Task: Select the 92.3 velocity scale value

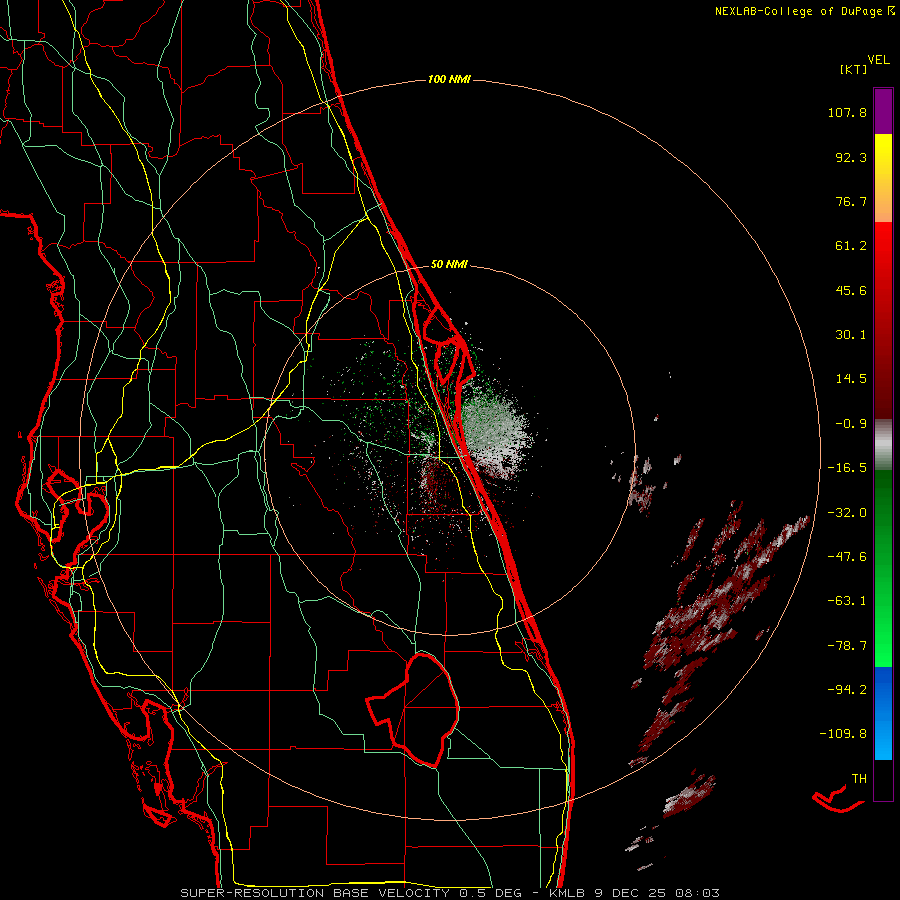Action: pyautogui.click(x=851, y=157)
